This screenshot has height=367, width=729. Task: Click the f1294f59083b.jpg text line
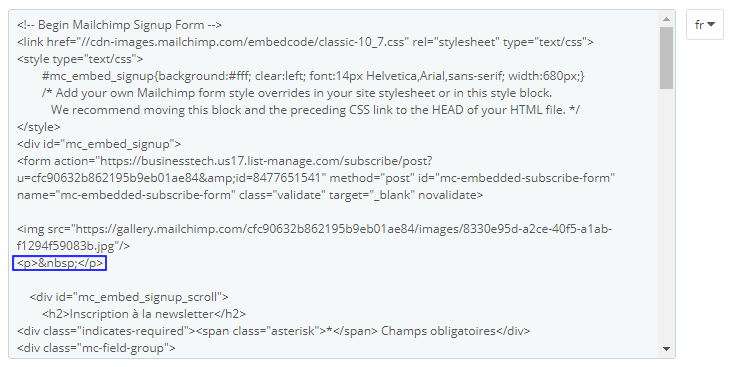click(x=73, y=246)
